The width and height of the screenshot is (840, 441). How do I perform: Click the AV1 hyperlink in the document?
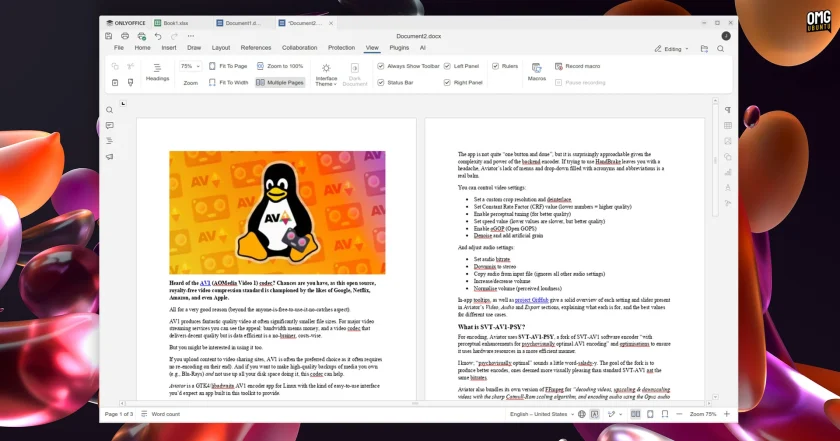pyautogui.click(x=205, y=283)
